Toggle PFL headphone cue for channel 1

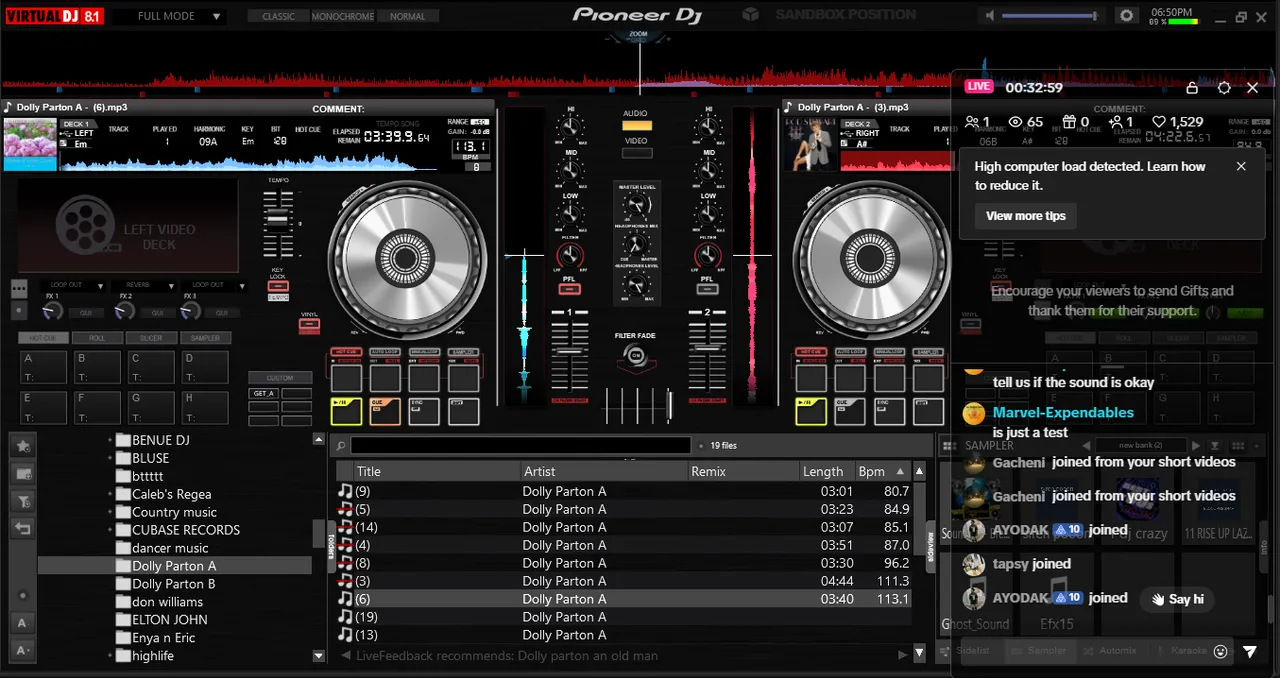570,290
